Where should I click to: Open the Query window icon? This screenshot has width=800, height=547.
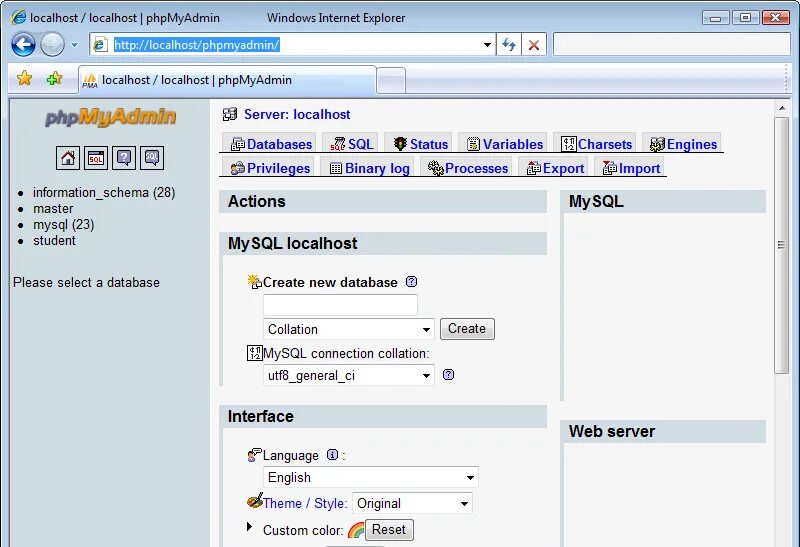click(96, 158)
